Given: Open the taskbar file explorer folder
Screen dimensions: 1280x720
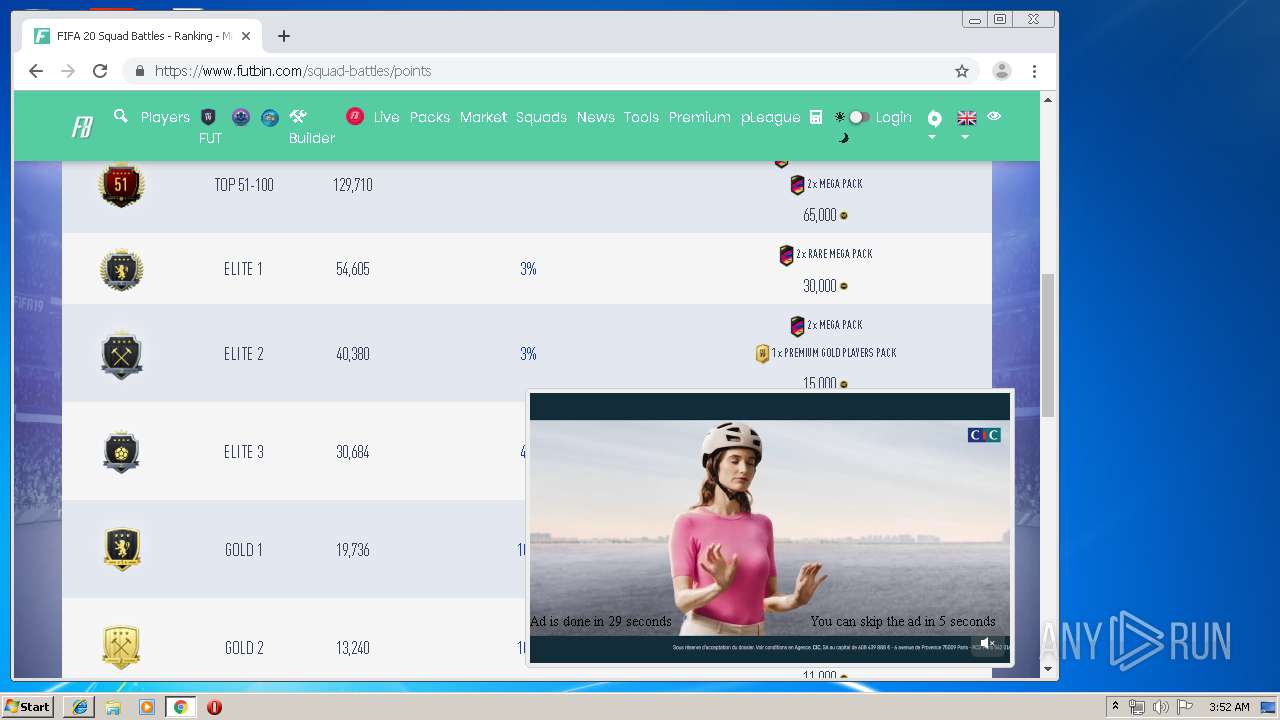Looking at the screenshot, I should [113, 707].
